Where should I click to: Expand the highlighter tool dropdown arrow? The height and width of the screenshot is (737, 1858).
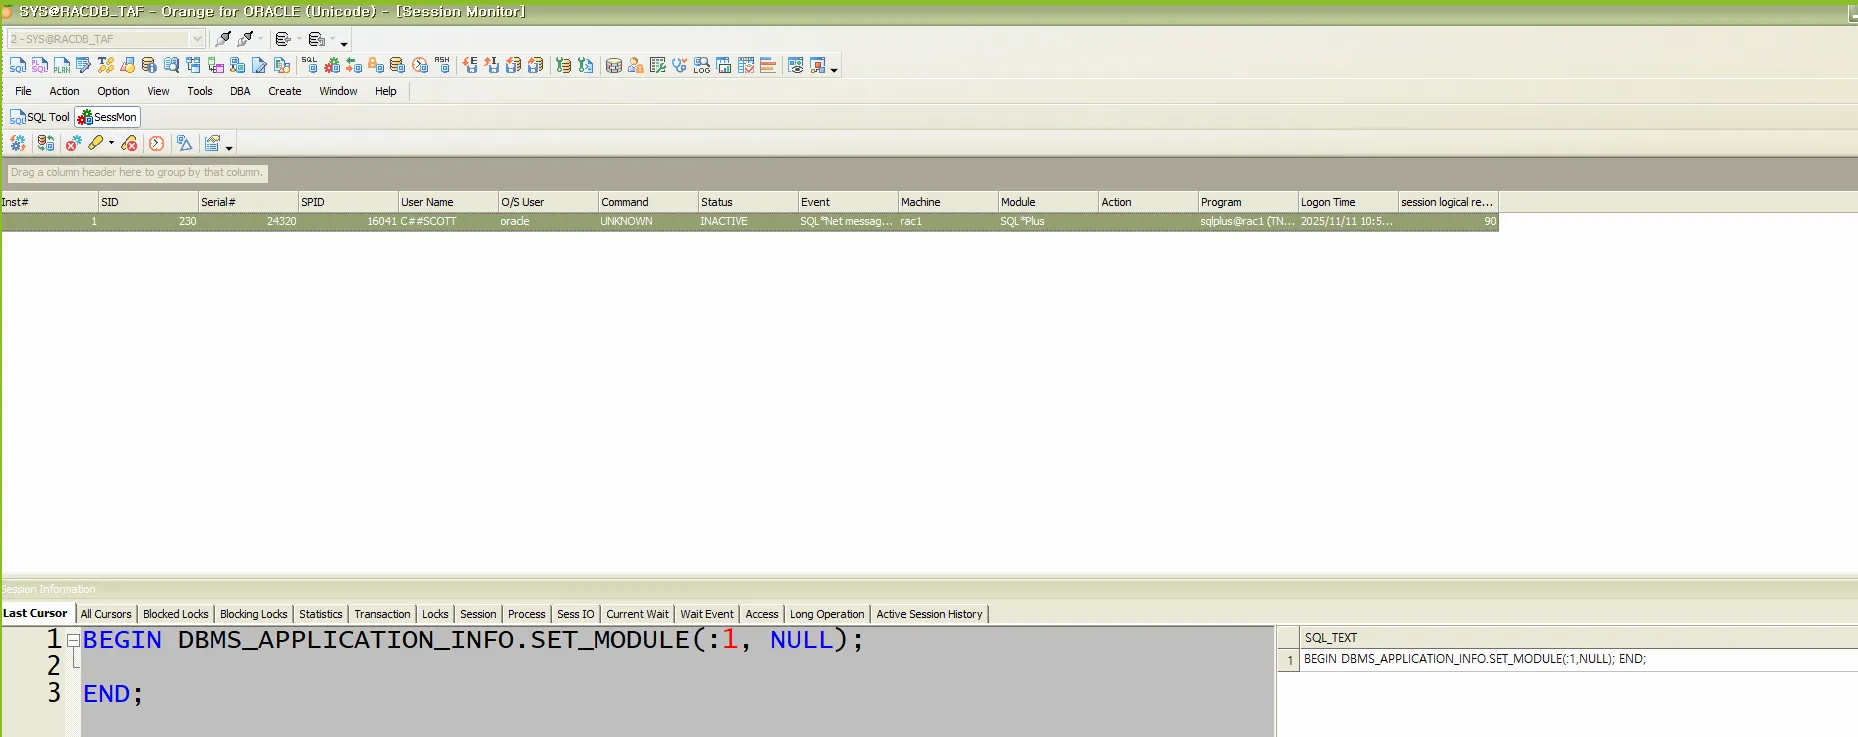click(x=111, y=143)
